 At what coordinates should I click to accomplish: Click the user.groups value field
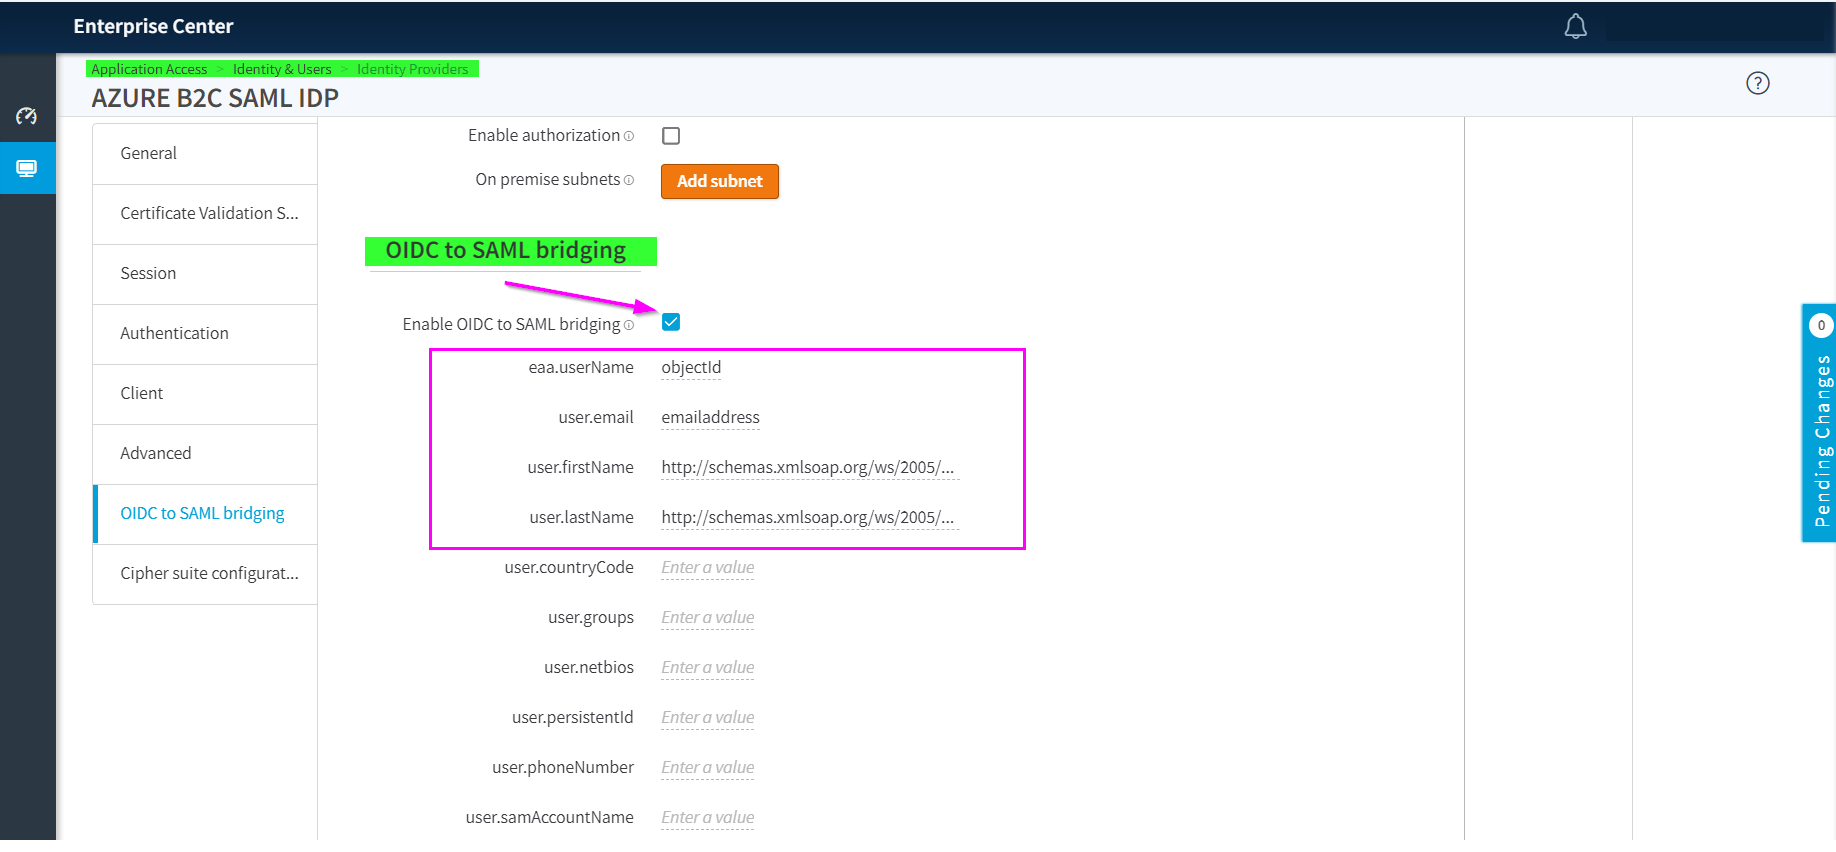[708, 618]
